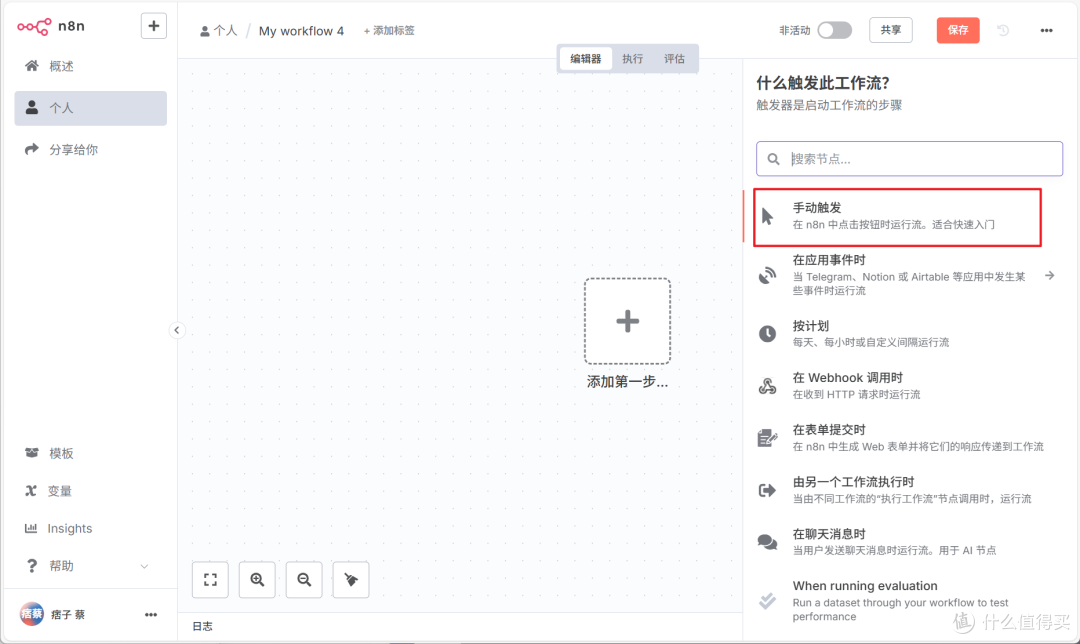Open Insights in sidebar
Image resolution: width=1080 pixels, height=644 pixels.
[90, 528]
